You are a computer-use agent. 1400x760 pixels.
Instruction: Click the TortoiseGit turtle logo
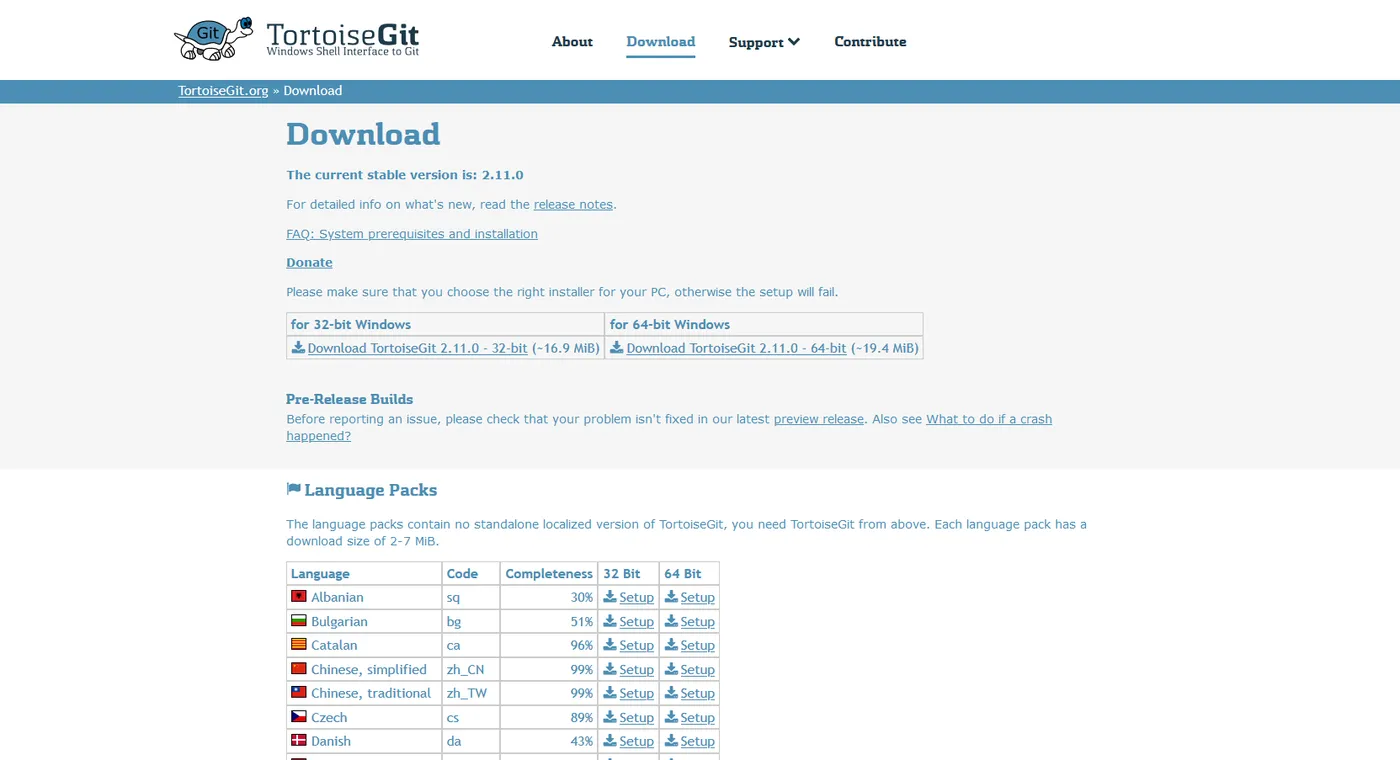point(214,39)
